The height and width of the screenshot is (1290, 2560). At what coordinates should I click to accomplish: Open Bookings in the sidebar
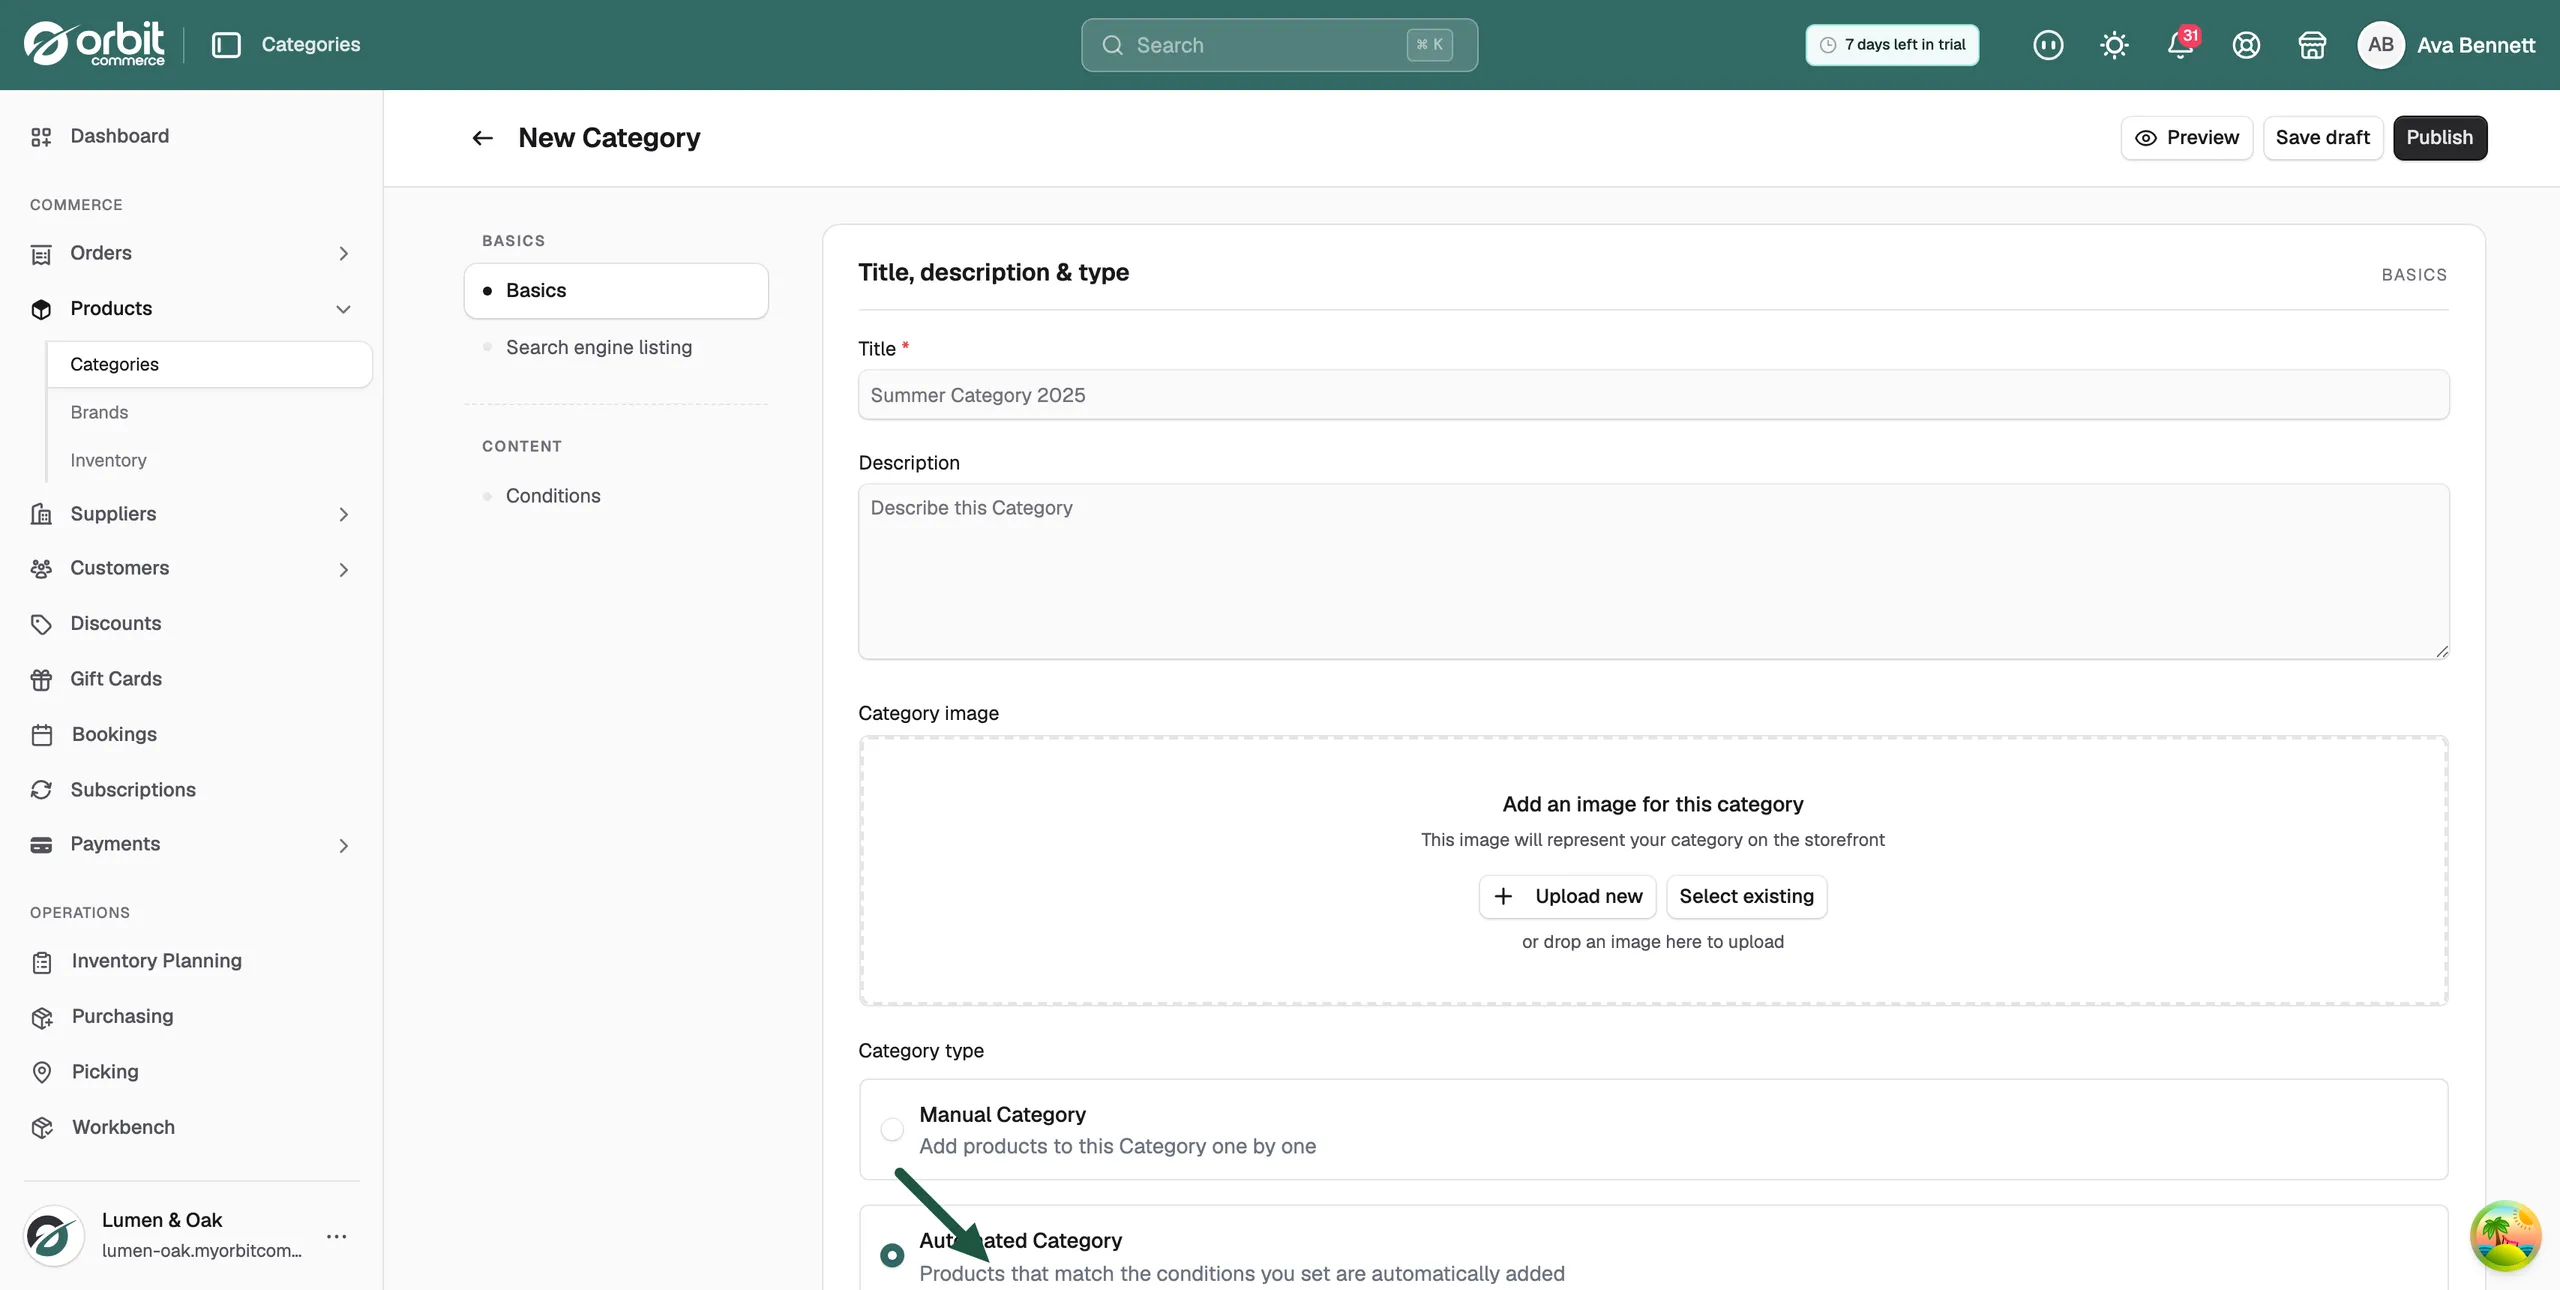pos(191,735)
